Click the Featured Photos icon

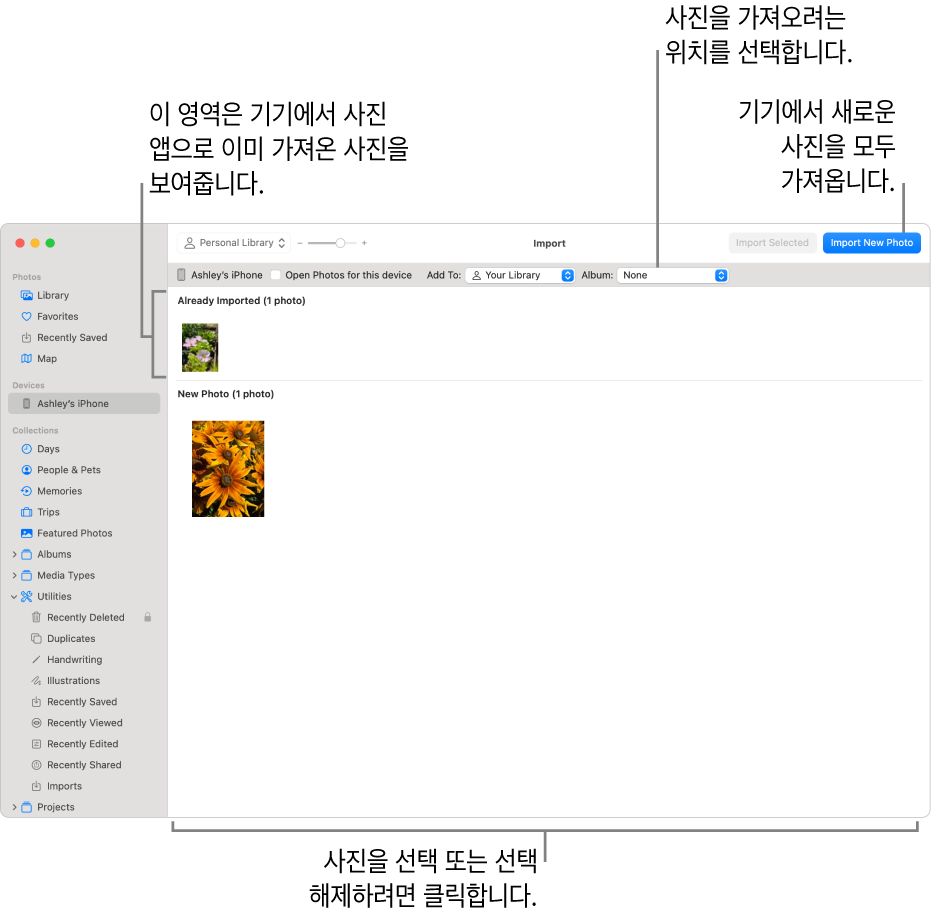click(26, 534)
